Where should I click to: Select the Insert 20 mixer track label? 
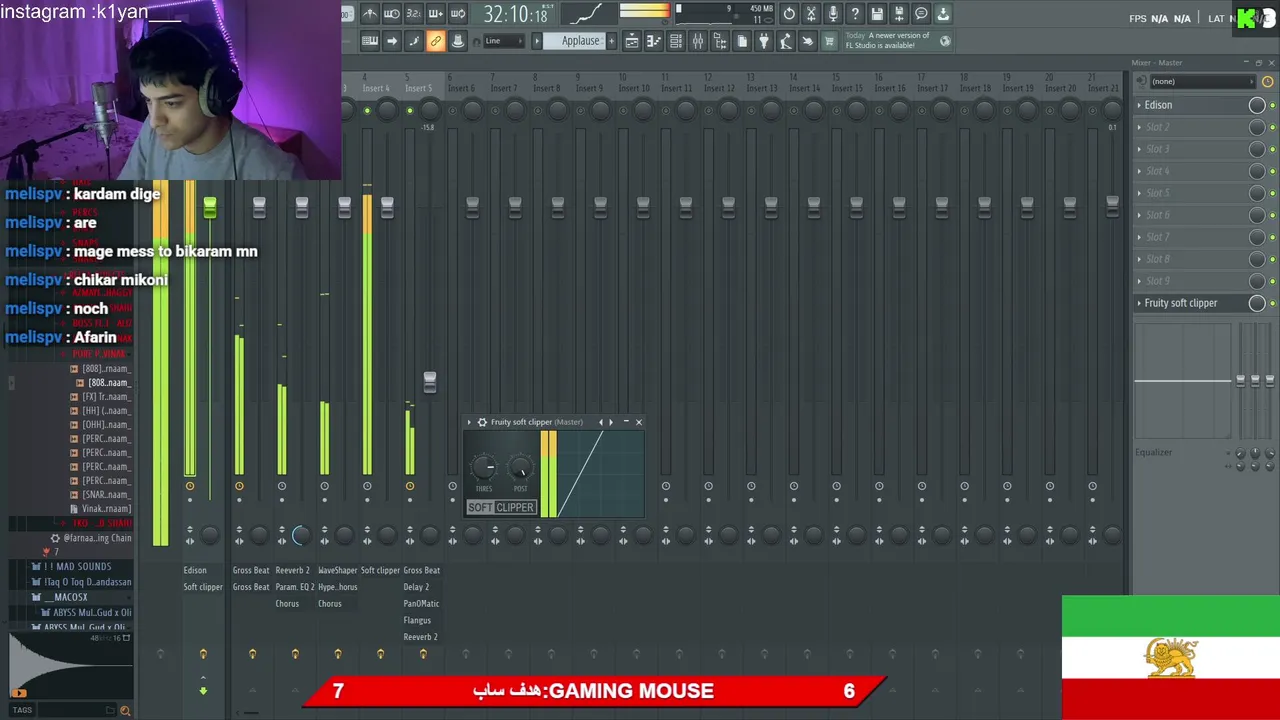tap(1060, 88)
